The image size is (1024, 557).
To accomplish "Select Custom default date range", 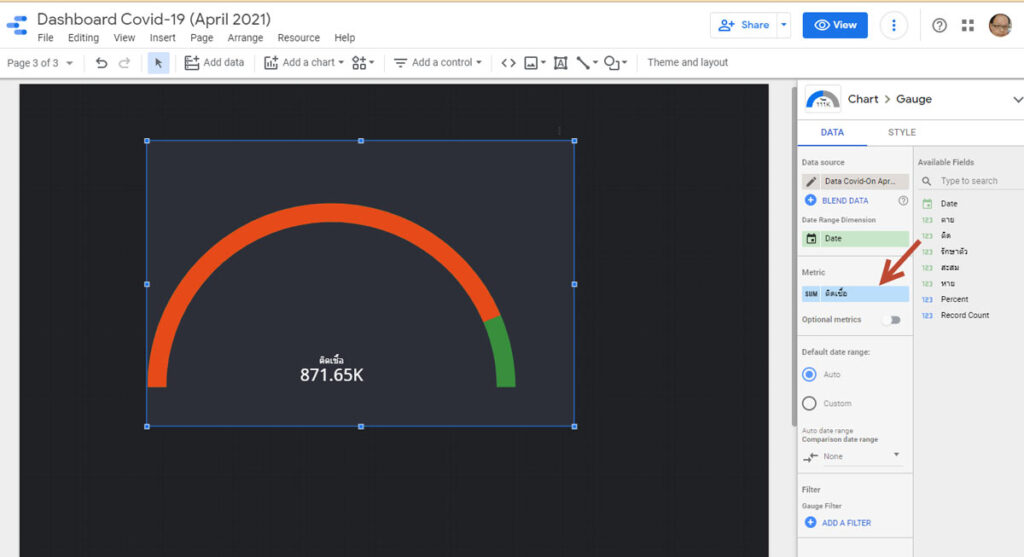I will point(809,404).
